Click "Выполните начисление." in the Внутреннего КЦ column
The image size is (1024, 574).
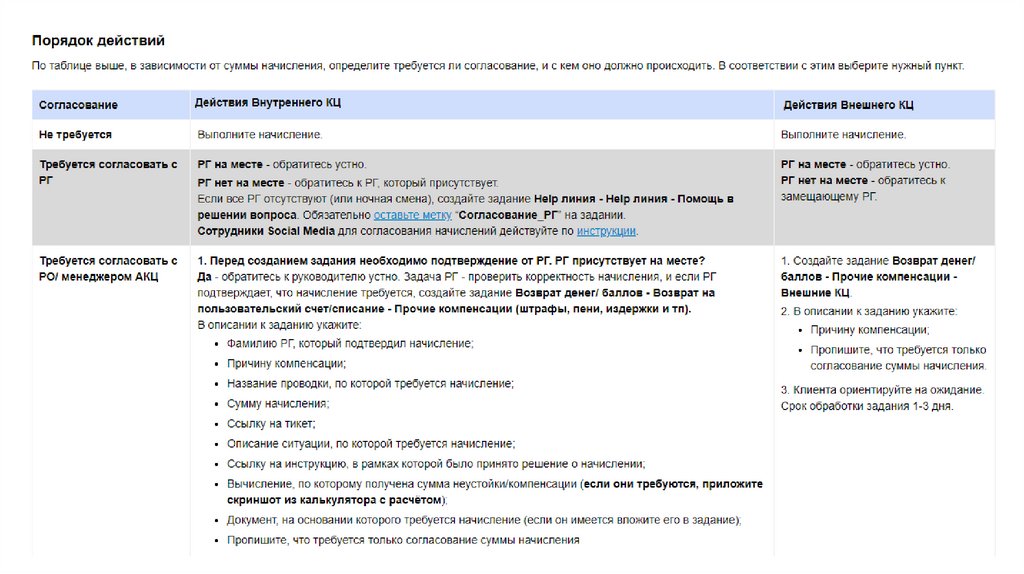pos(260,135)
